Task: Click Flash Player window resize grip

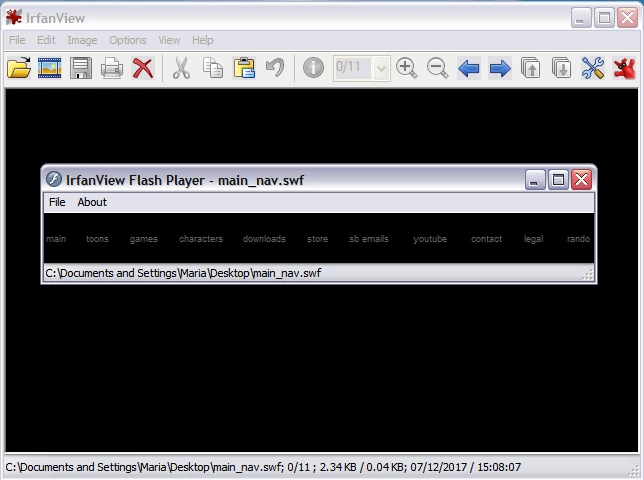Action: [x=588, y=275]
